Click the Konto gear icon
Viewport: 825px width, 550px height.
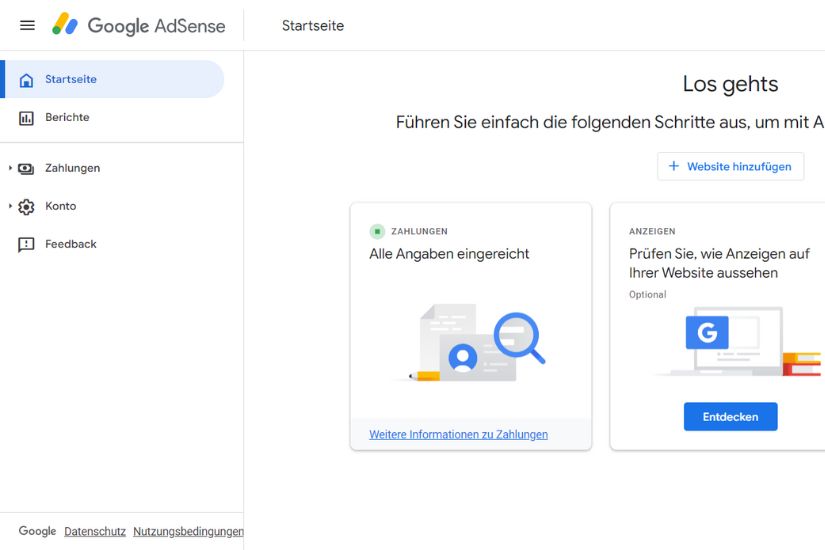point(26,206)
